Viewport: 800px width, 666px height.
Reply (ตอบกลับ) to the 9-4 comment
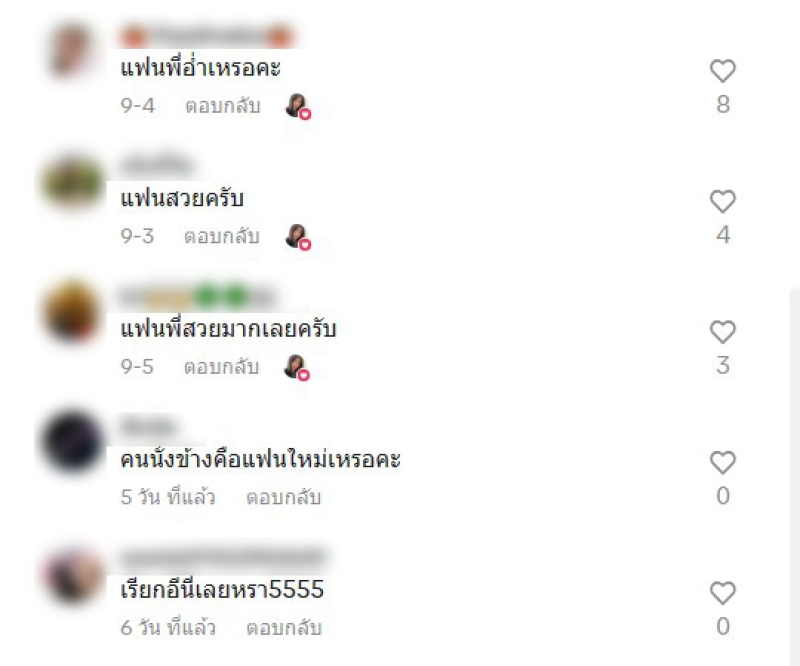[223, 106]
